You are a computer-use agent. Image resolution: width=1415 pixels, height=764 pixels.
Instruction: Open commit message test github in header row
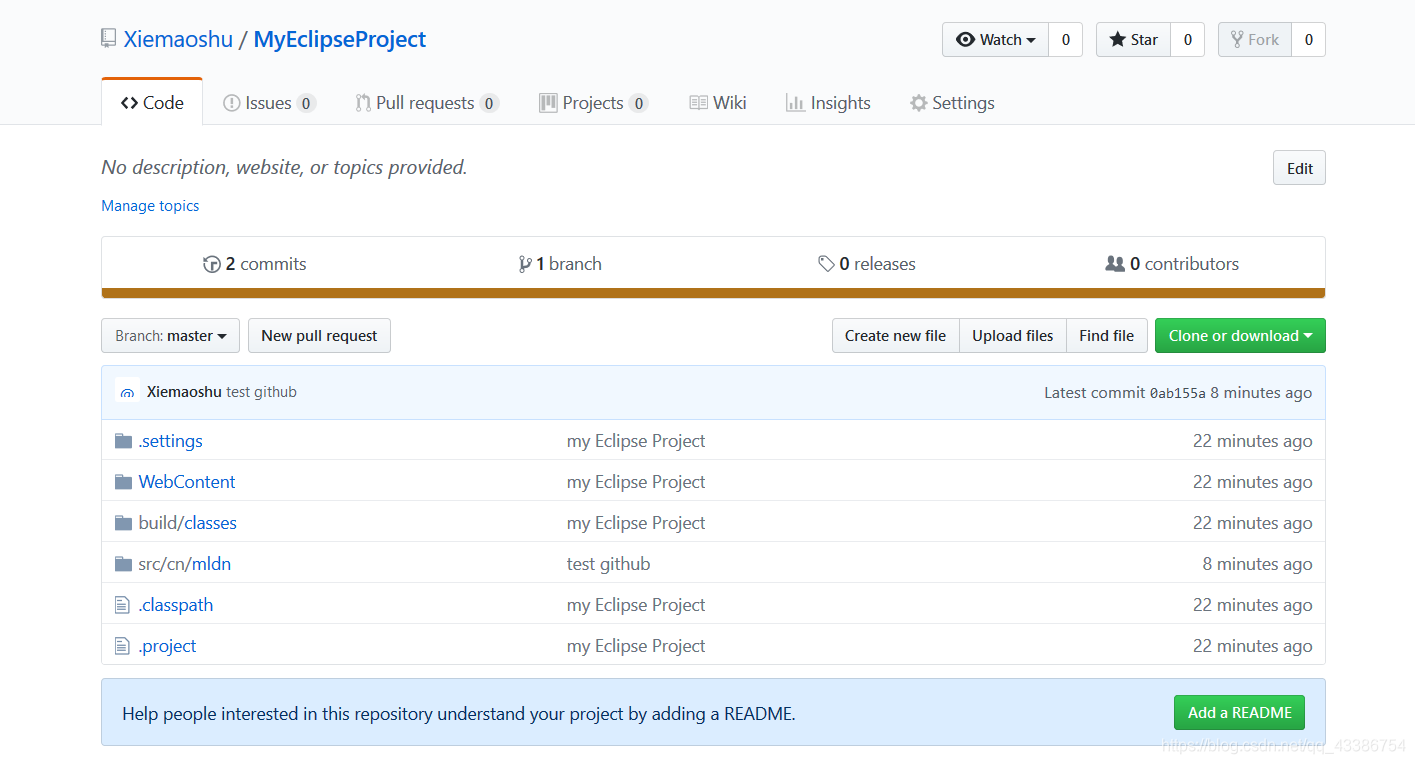point(262,392)
